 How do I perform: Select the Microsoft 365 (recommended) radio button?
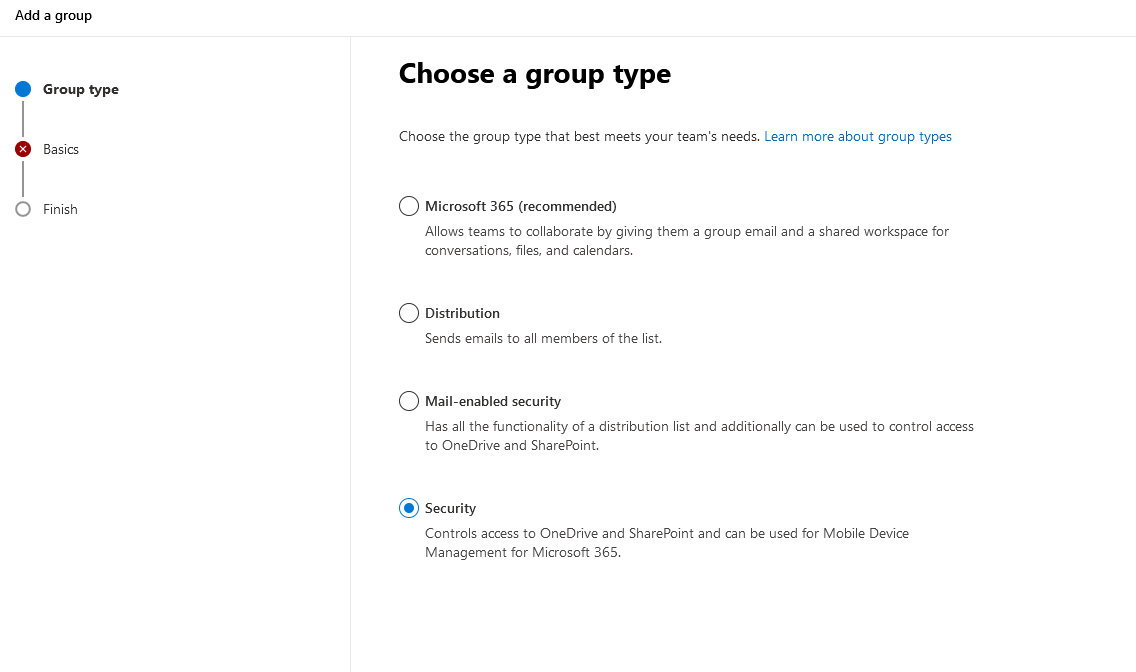(409, 206)
